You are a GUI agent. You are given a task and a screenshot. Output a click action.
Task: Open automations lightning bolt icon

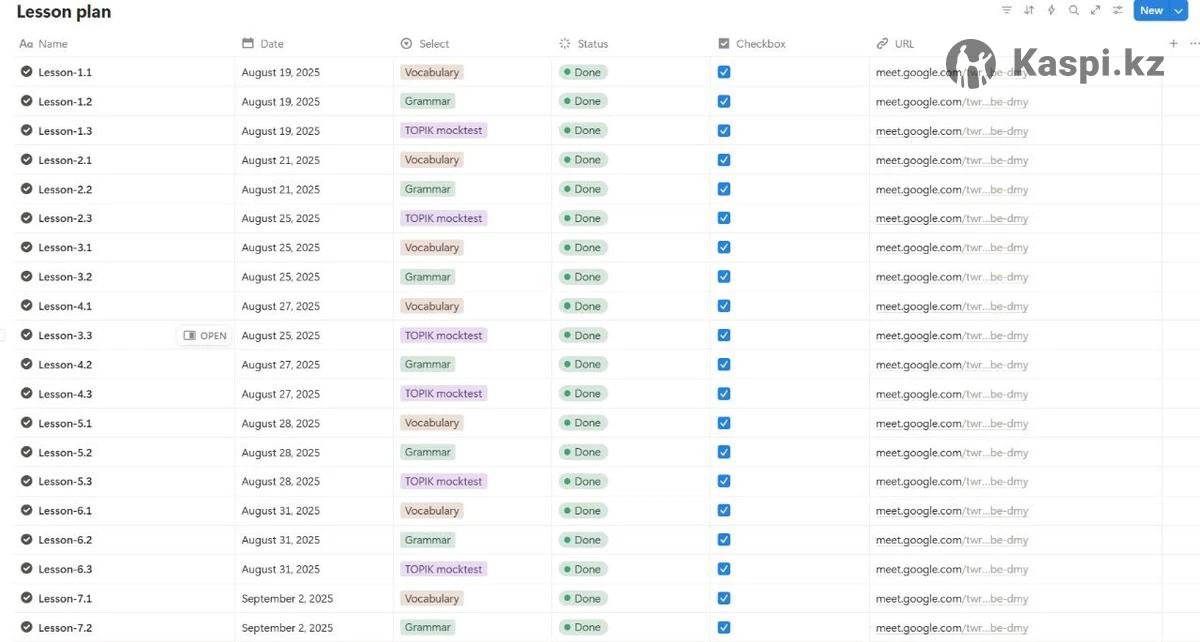[1051, 10]
